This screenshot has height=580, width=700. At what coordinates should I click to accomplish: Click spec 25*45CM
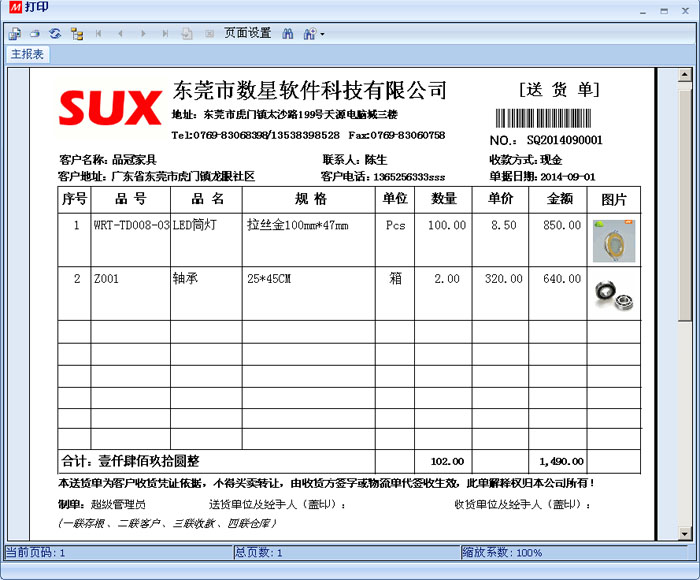(x=269, y=279)
